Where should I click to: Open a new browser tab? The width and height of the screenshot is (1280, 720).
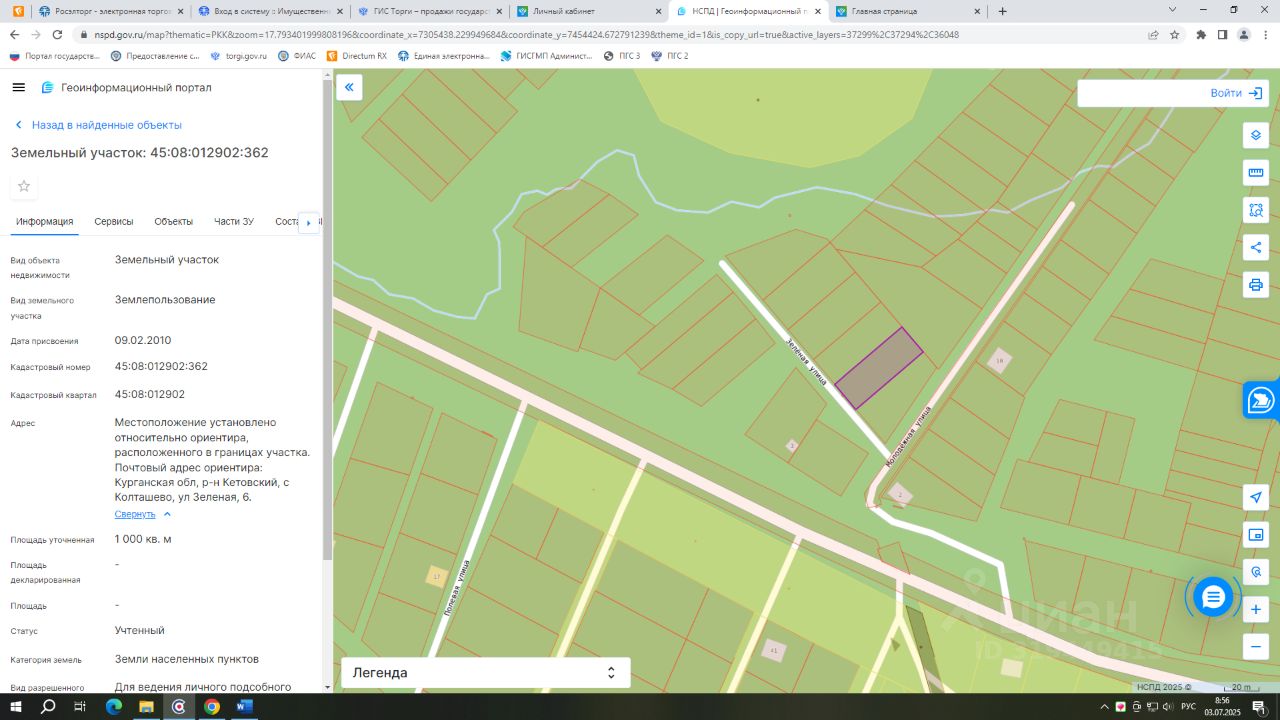(x=1002, y=11)
